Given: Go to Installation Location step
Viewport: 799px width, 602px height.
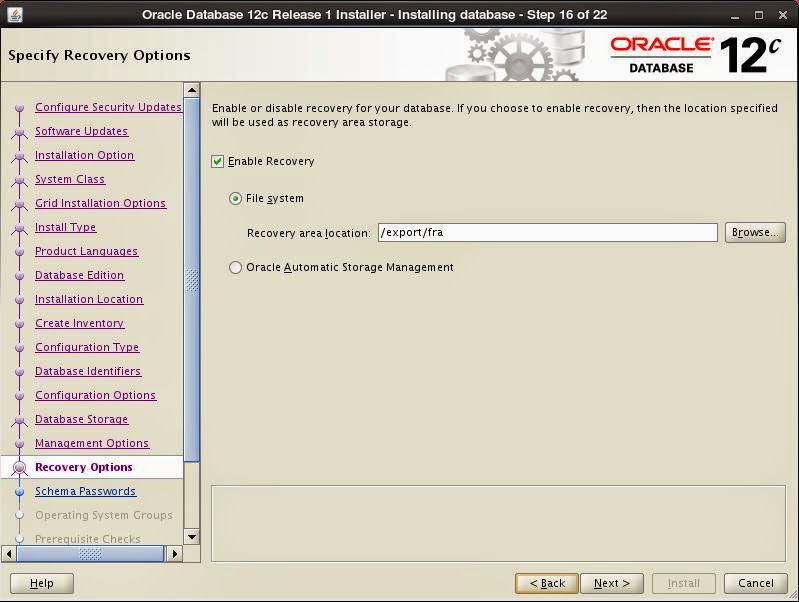Looking at the screenshot, I should 89,299.
